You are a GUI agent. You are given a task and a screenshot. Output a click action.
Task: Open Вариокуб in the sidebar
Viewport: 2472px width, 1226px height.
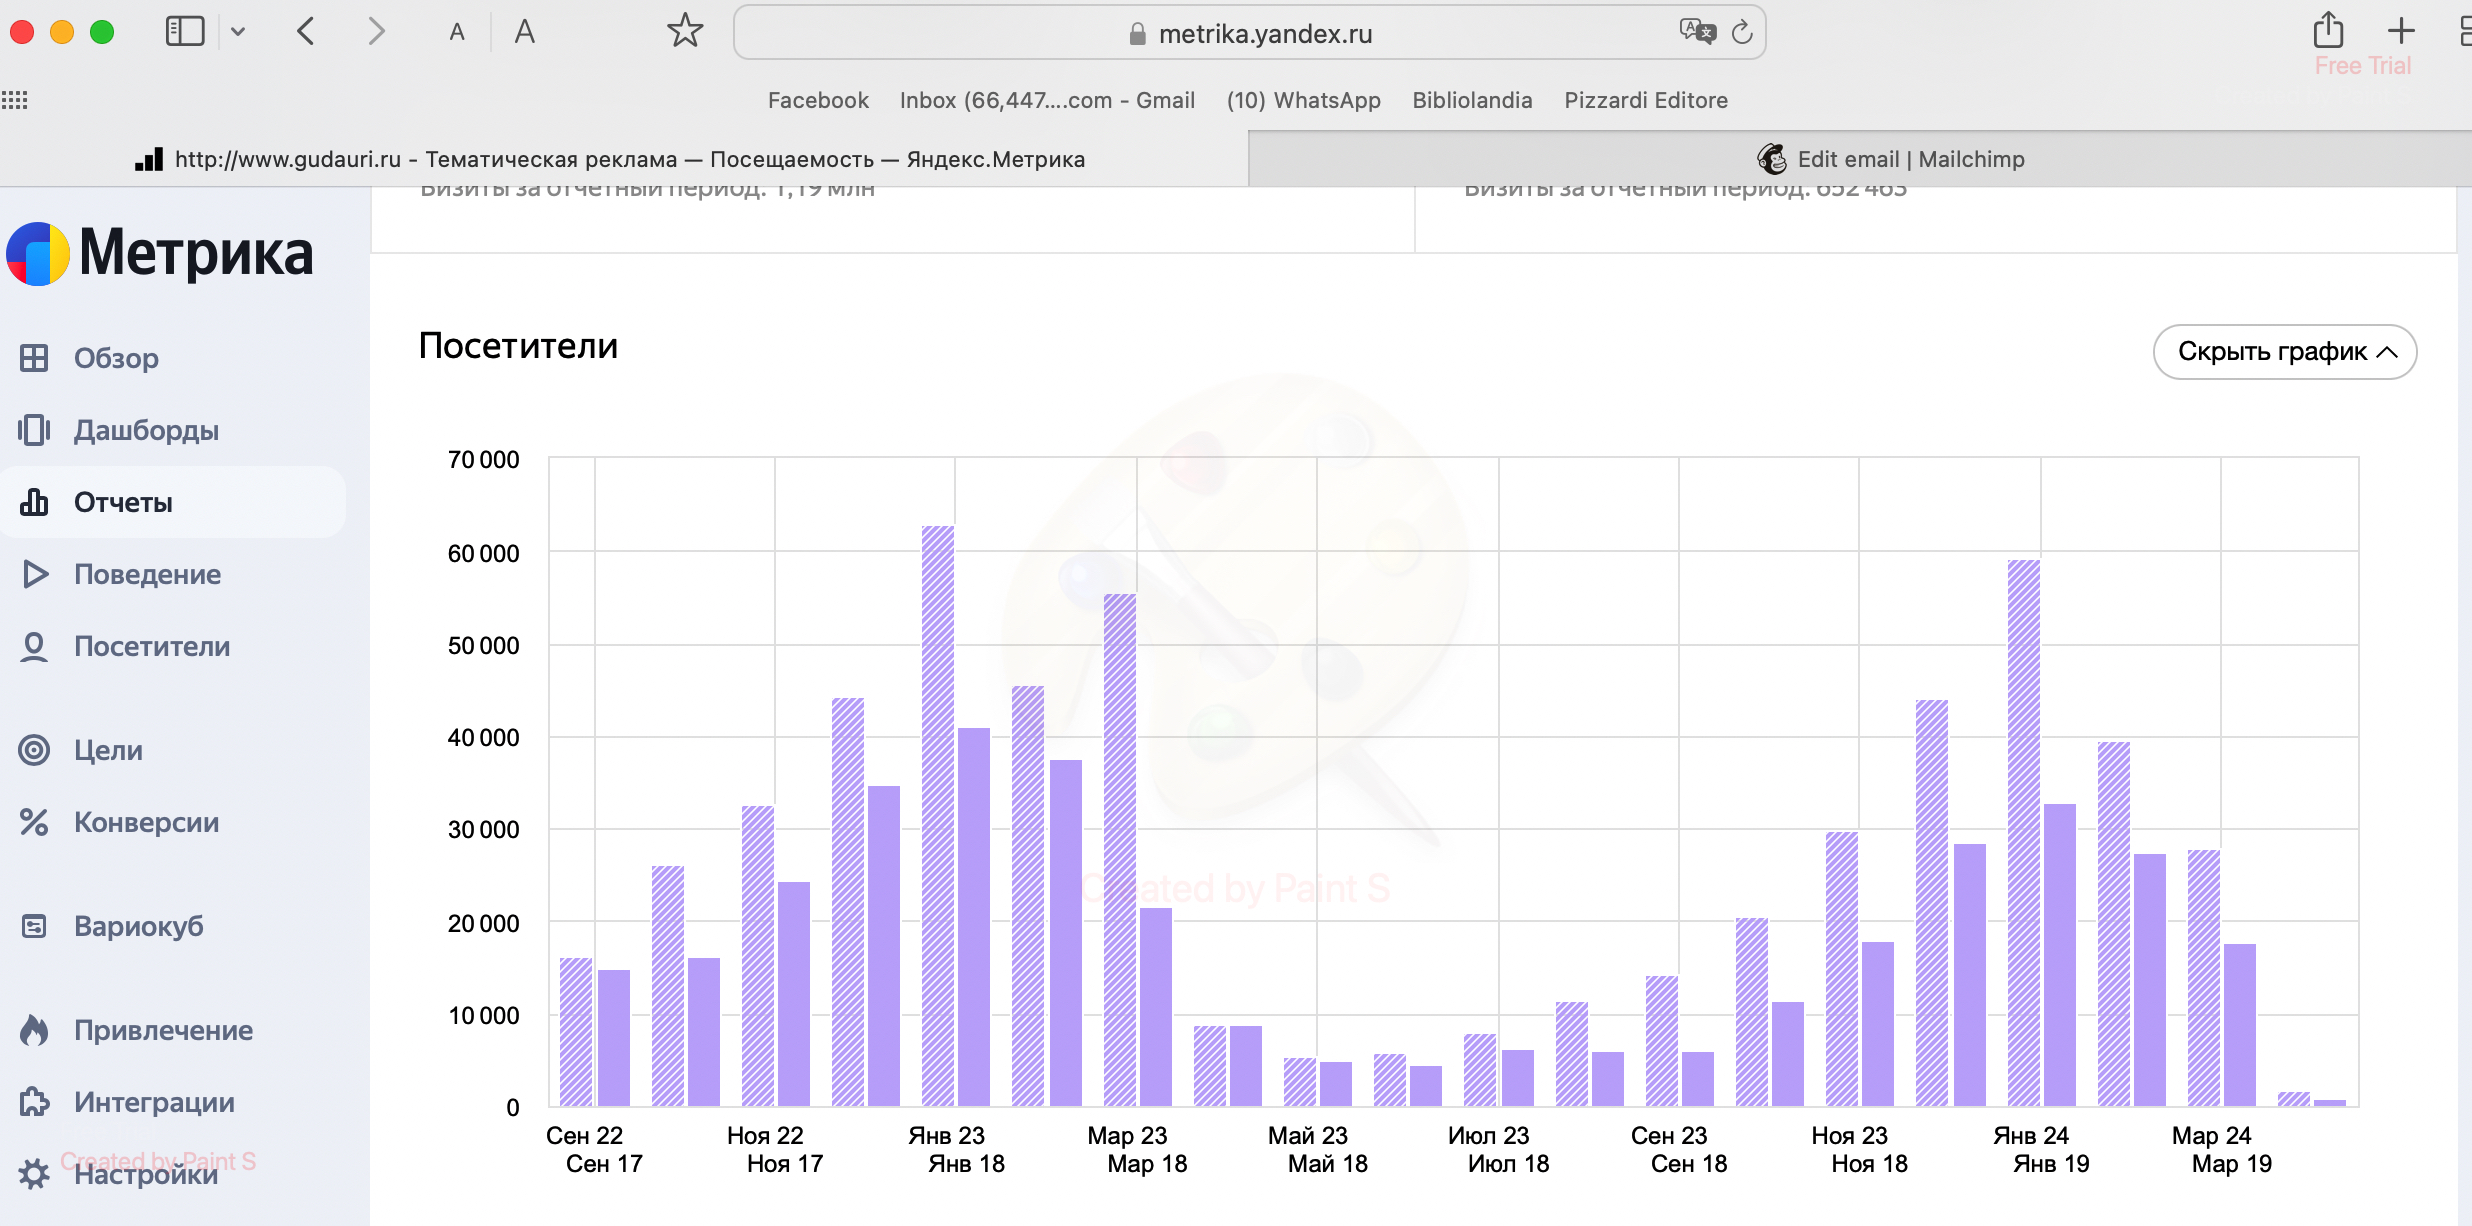coord(138,926)
